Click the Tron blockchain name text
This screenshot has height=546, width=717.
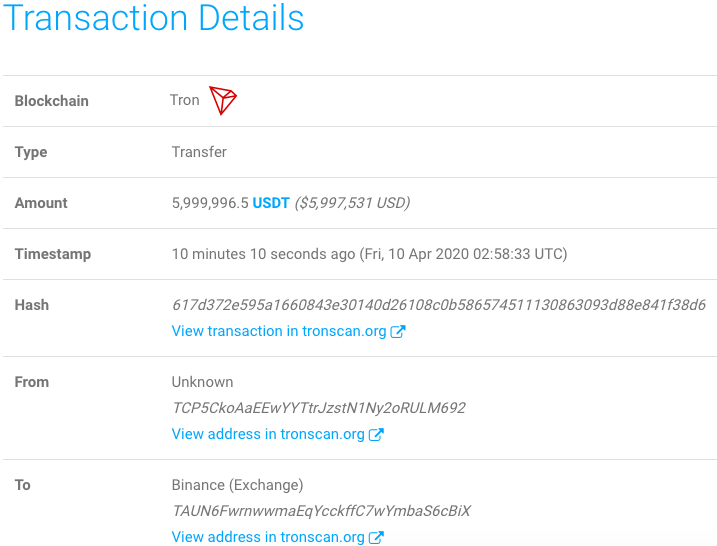[185, 100]
